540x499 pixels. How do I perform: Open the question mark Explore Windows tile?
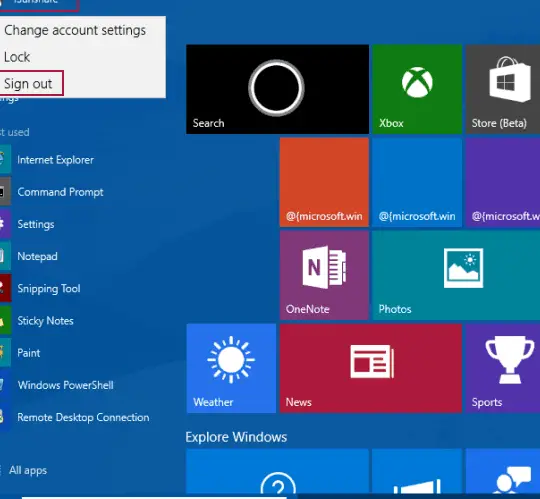coord(277,471)
